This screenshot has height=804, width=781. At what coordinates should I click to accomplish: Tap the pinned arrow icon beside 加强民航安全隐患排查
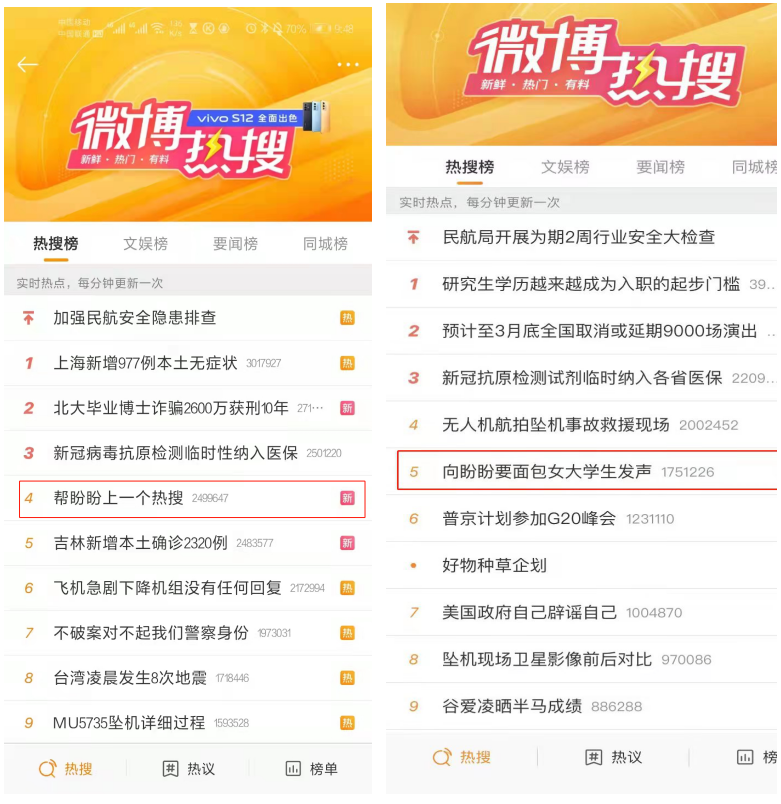29,318
